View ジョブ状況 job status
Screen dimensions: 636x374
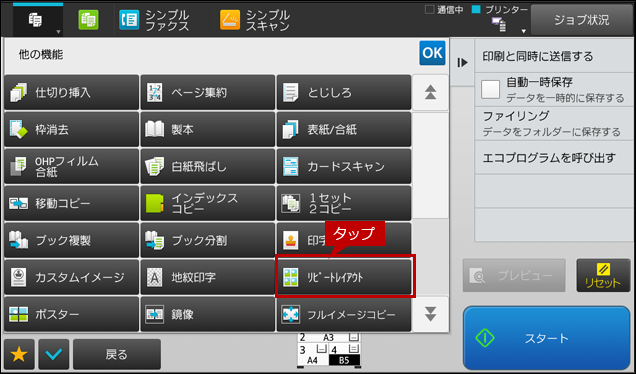click(581, 20)
